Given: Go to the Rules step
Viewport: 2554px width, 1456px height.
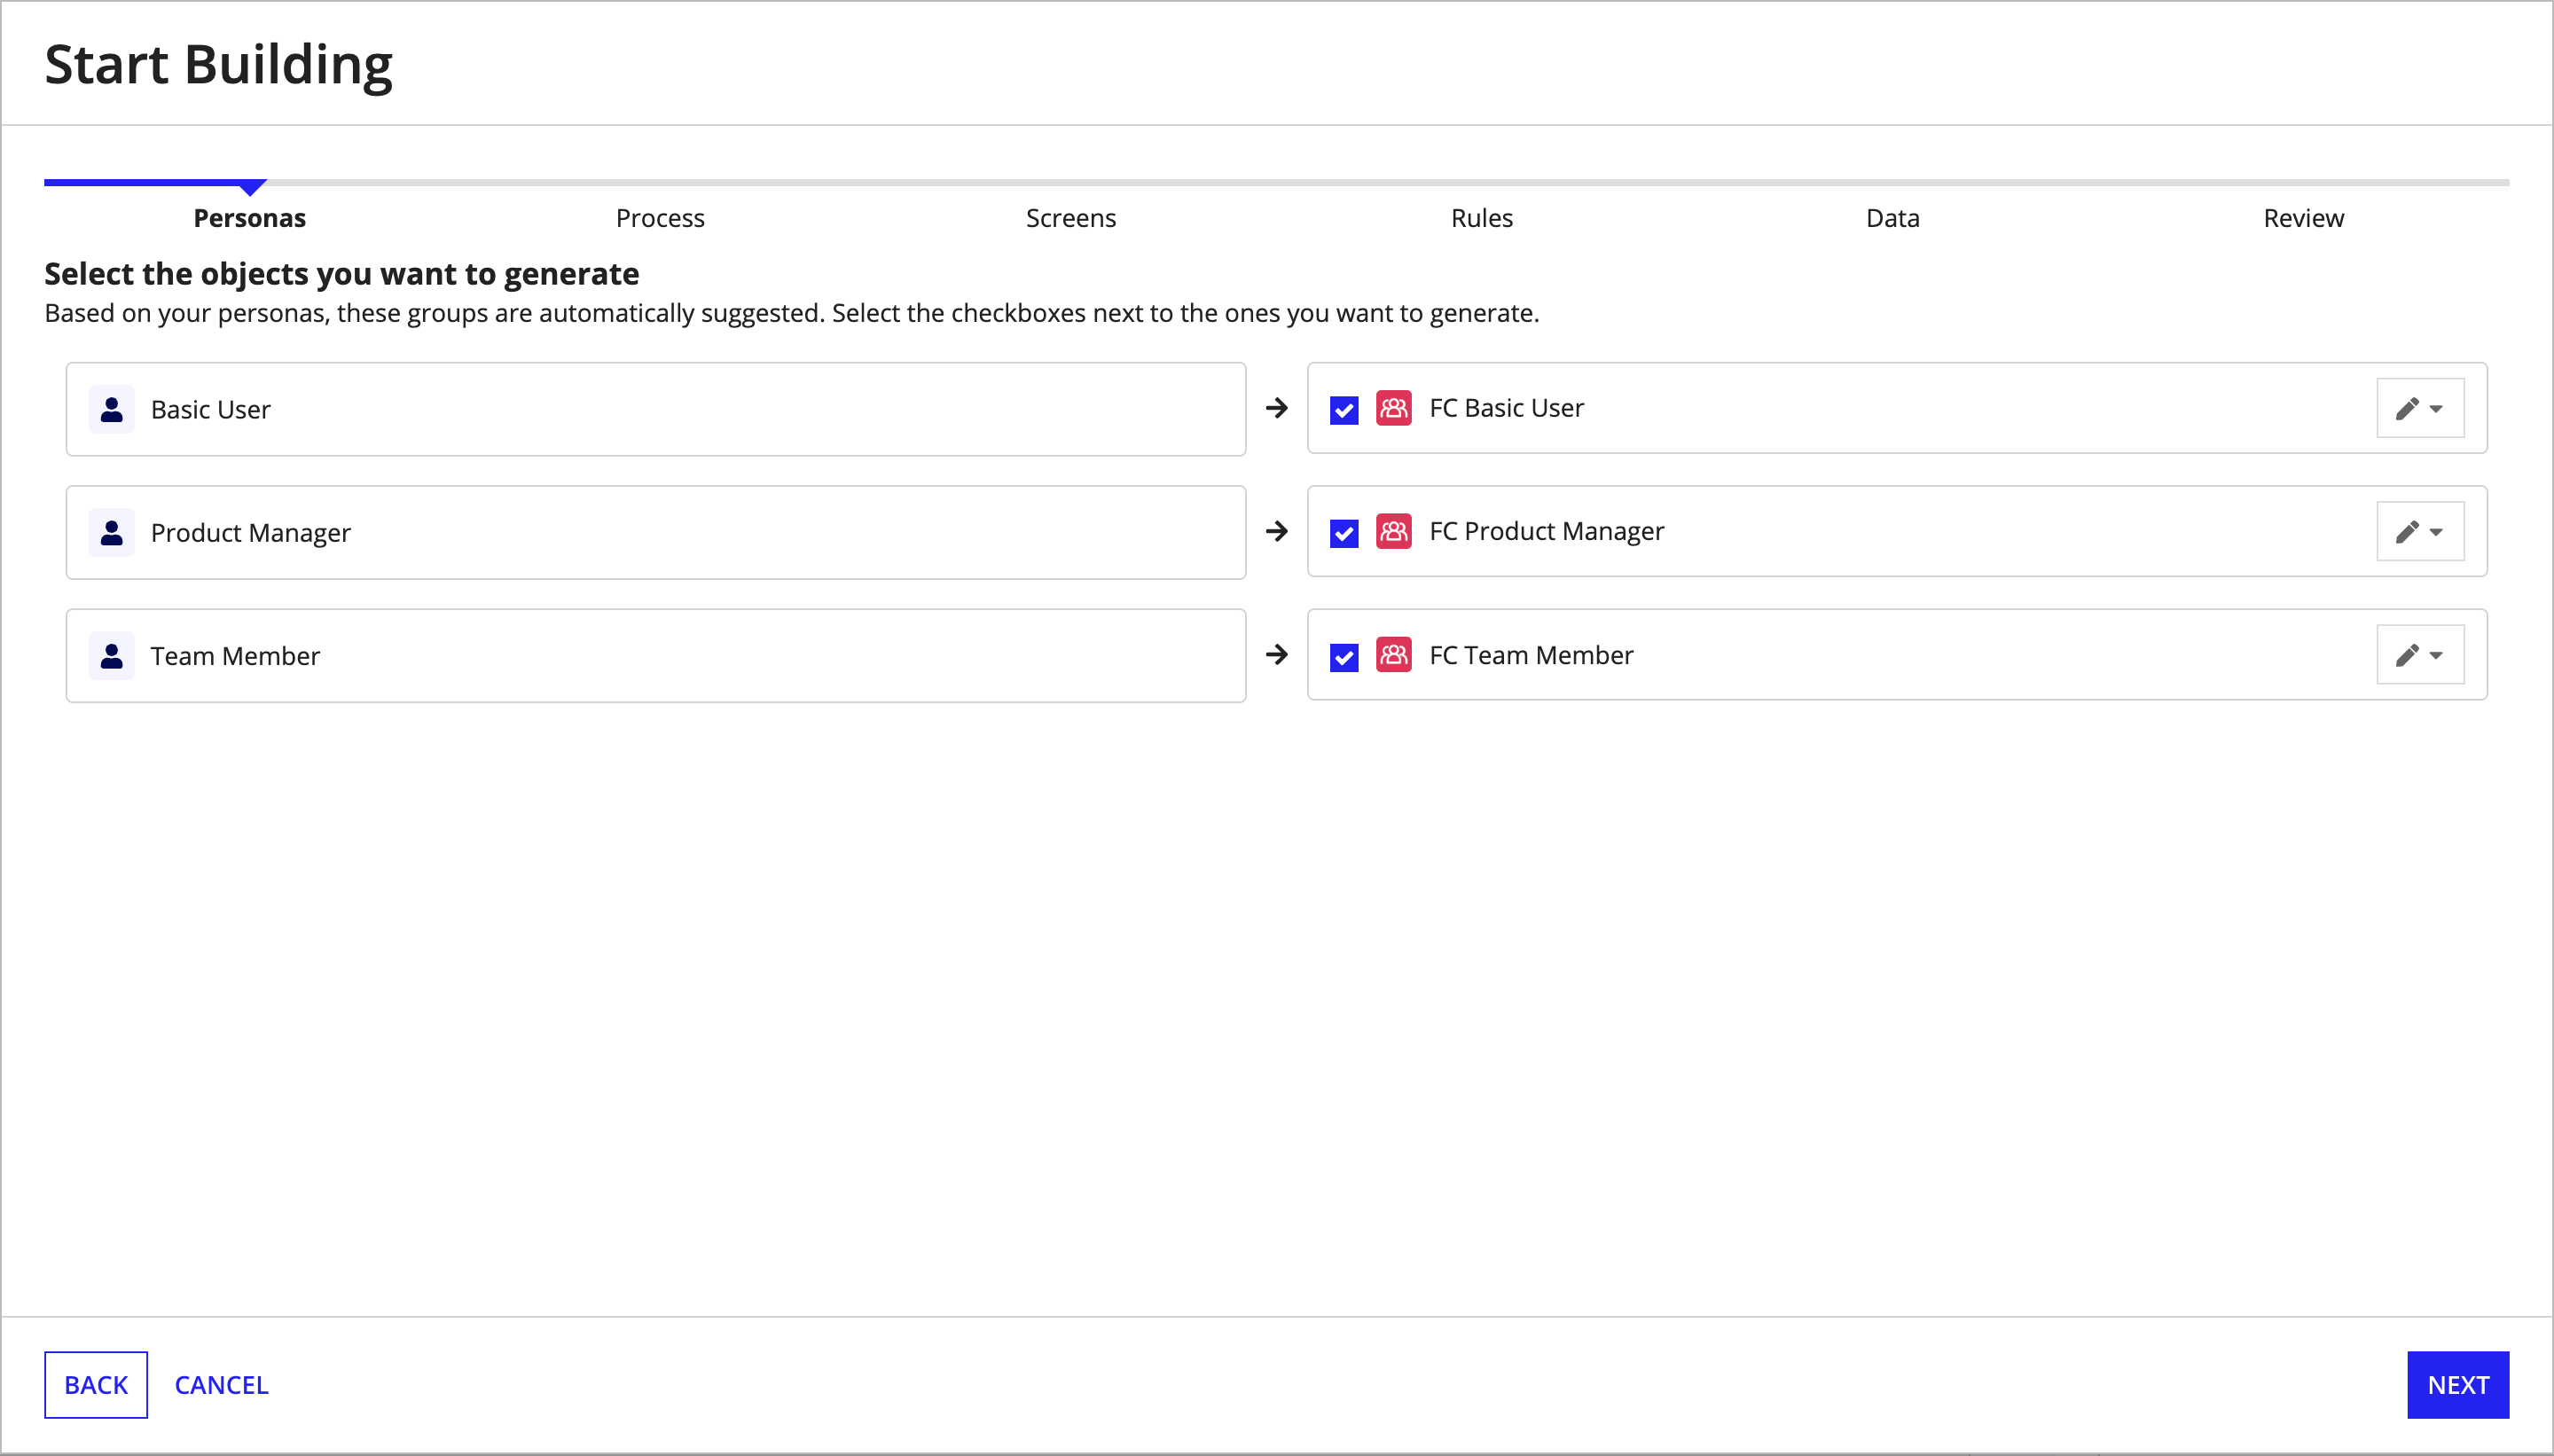Looking at the screenshot, I should 1482,218.
